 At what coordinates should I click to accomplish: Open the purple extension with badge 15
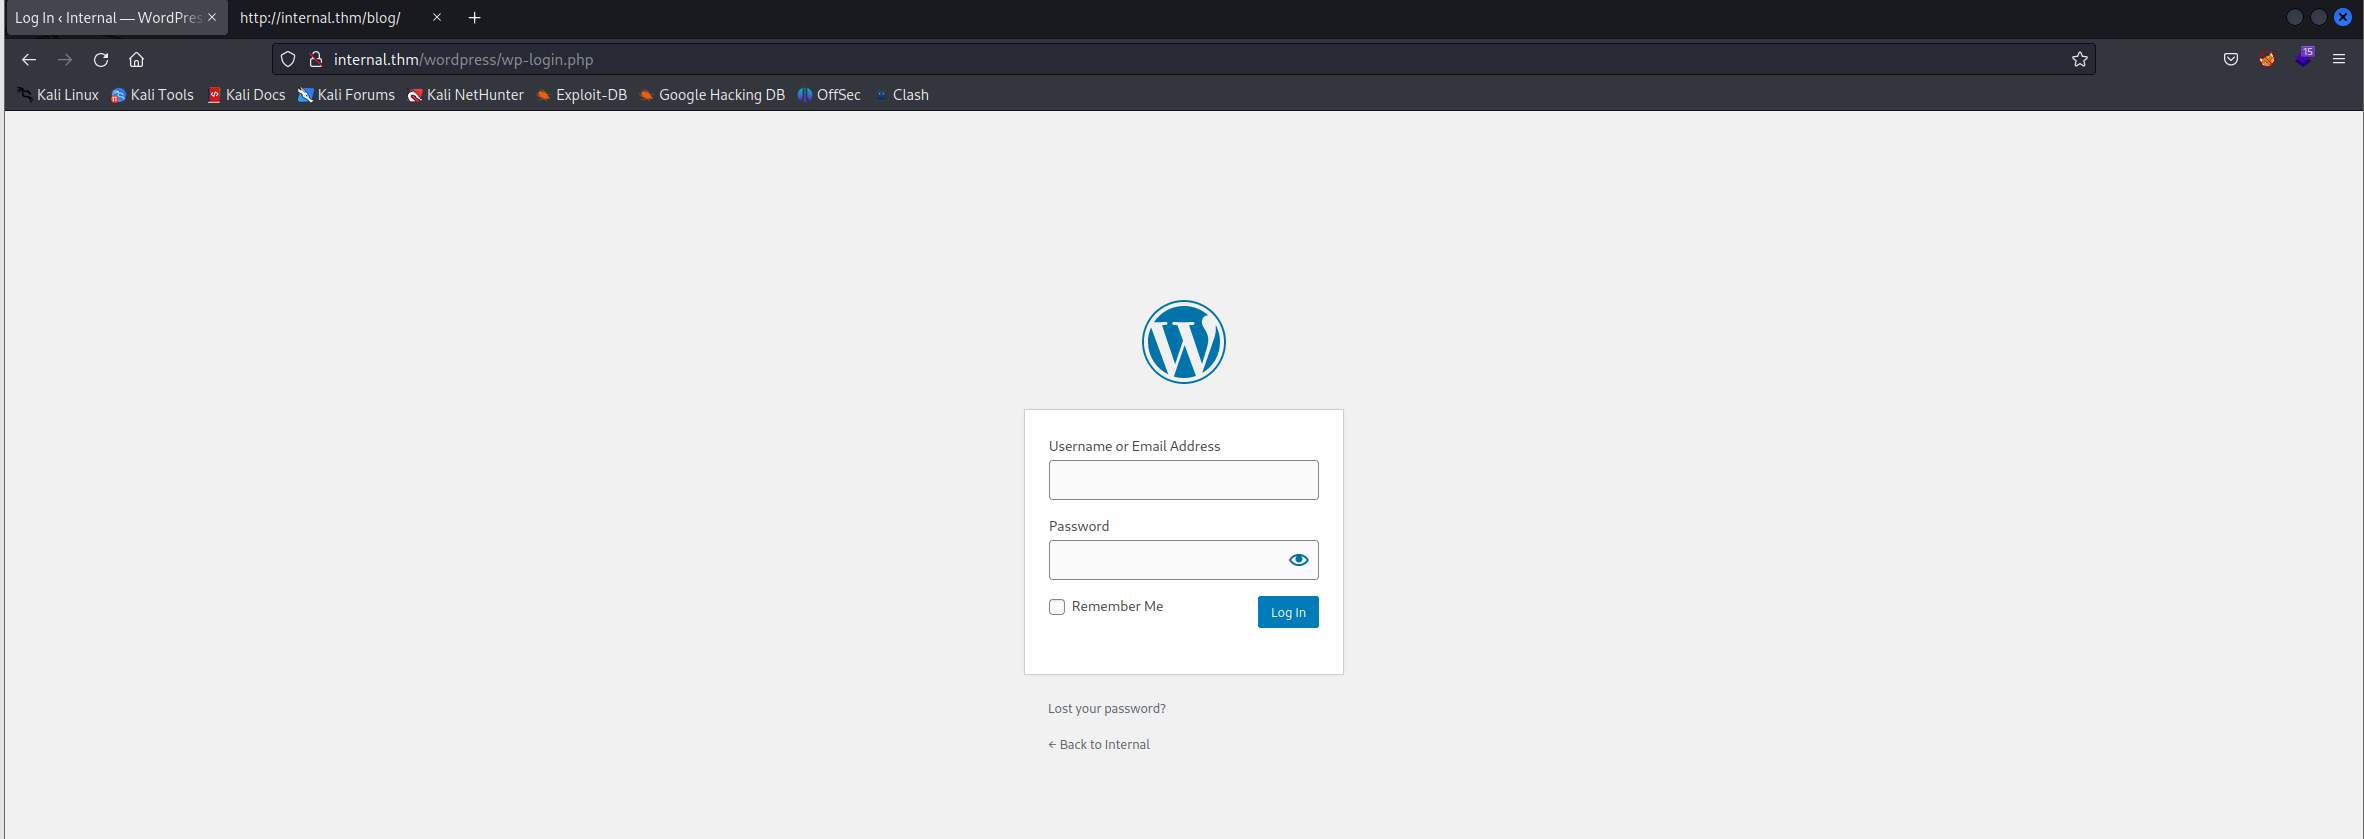click(2303, 59)
